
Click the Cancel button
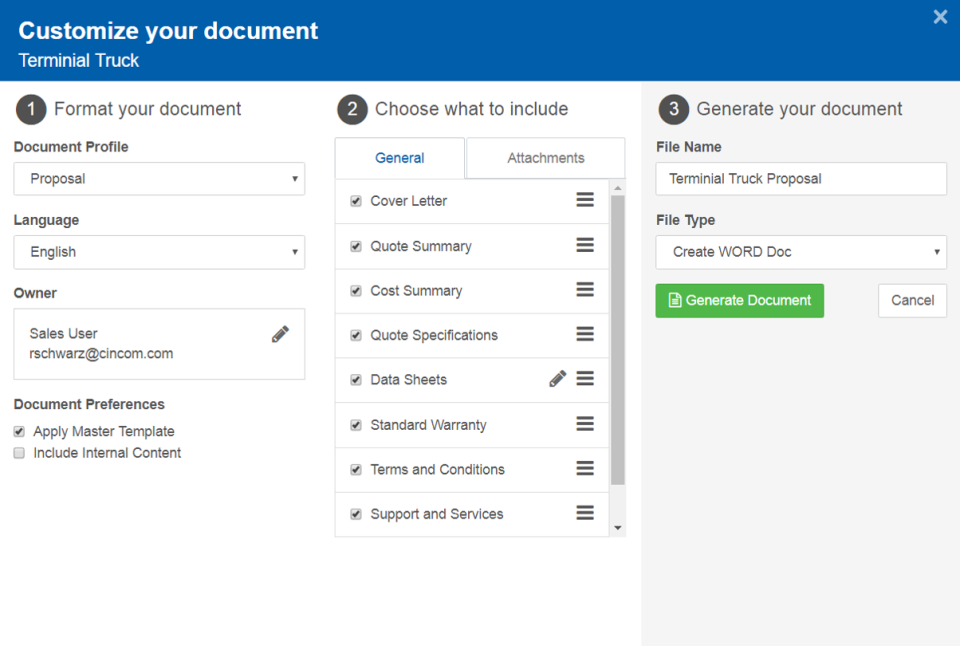(912, 300)
